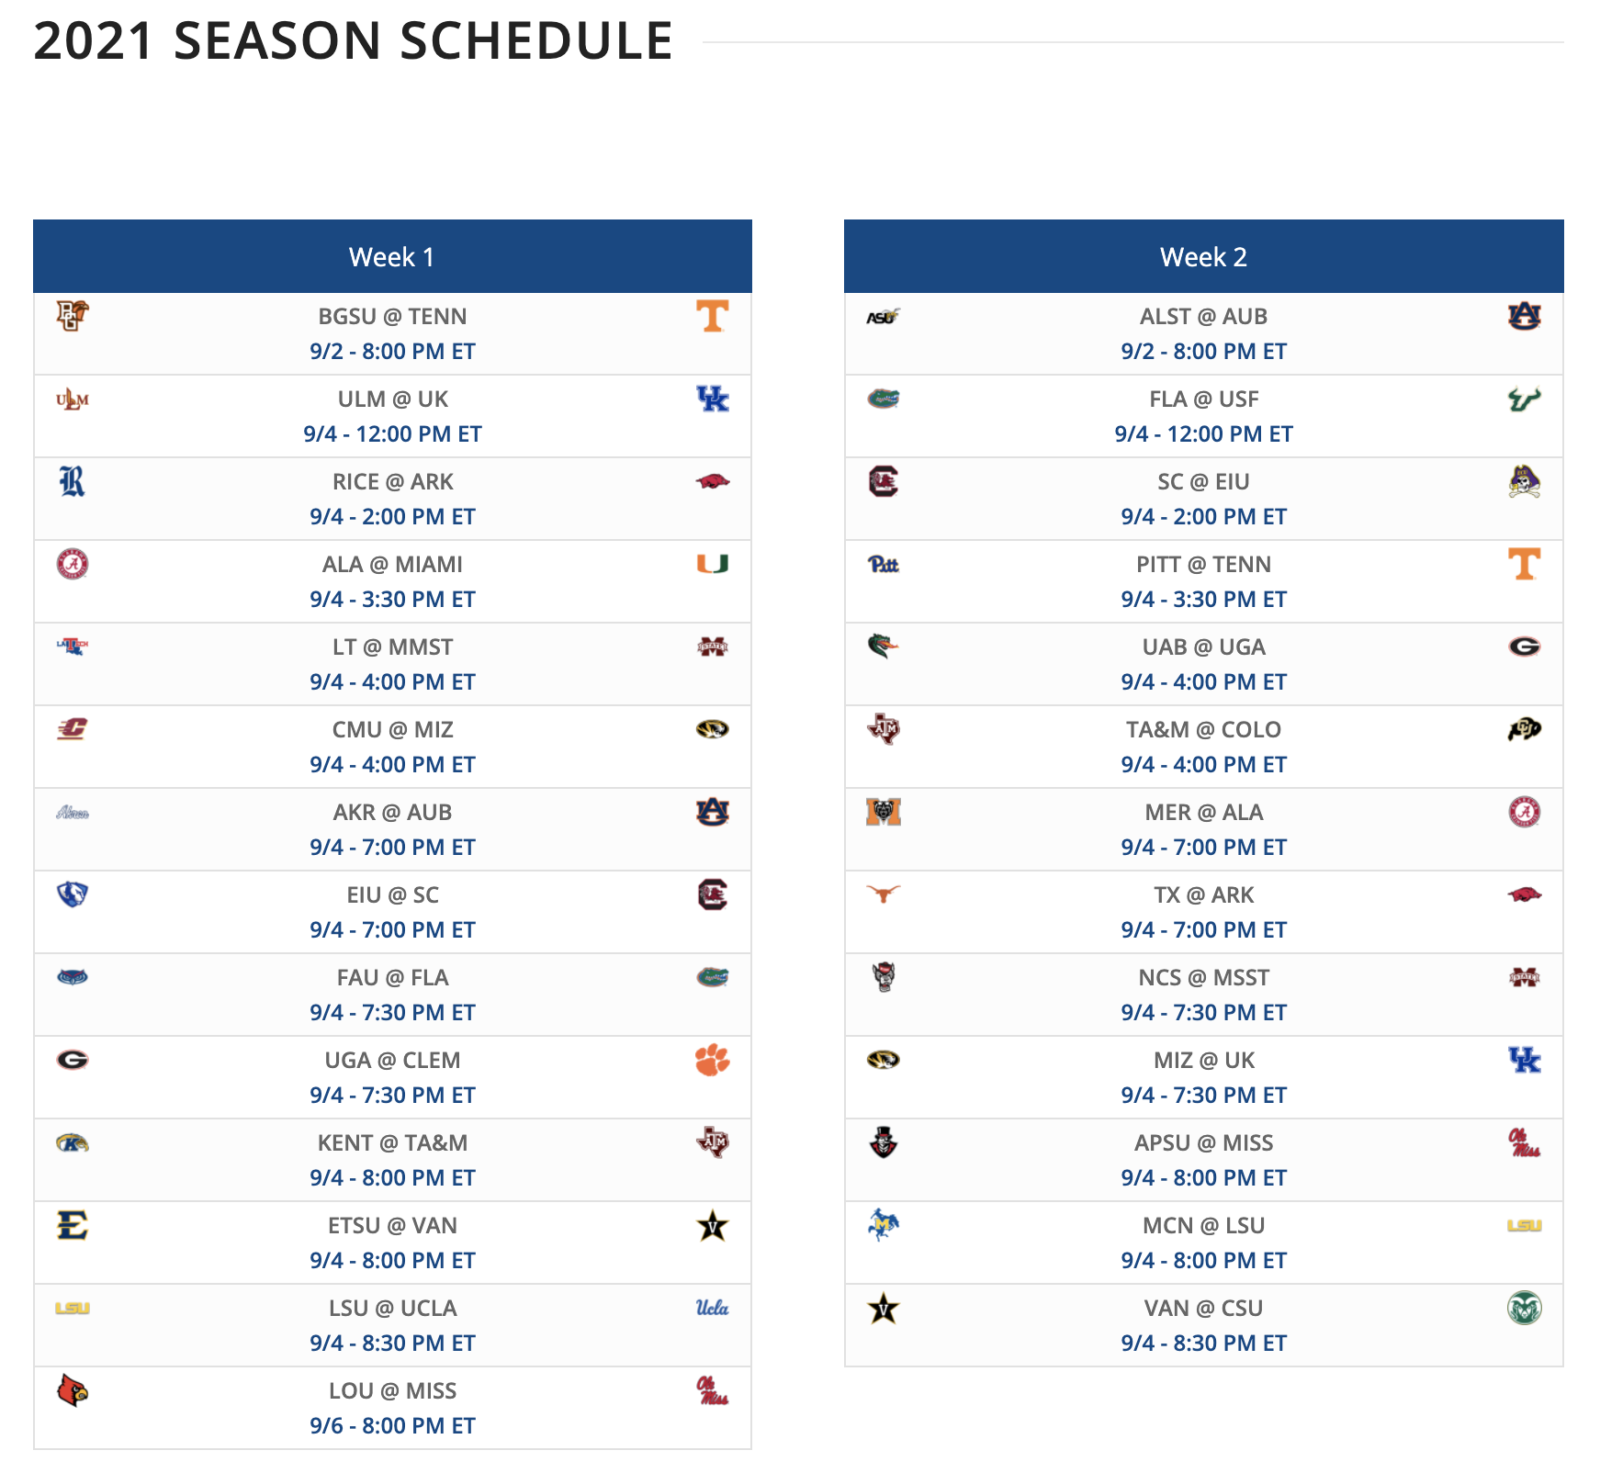
Task: Select the Pitt logo in Week 2
Action: [883, 565]
